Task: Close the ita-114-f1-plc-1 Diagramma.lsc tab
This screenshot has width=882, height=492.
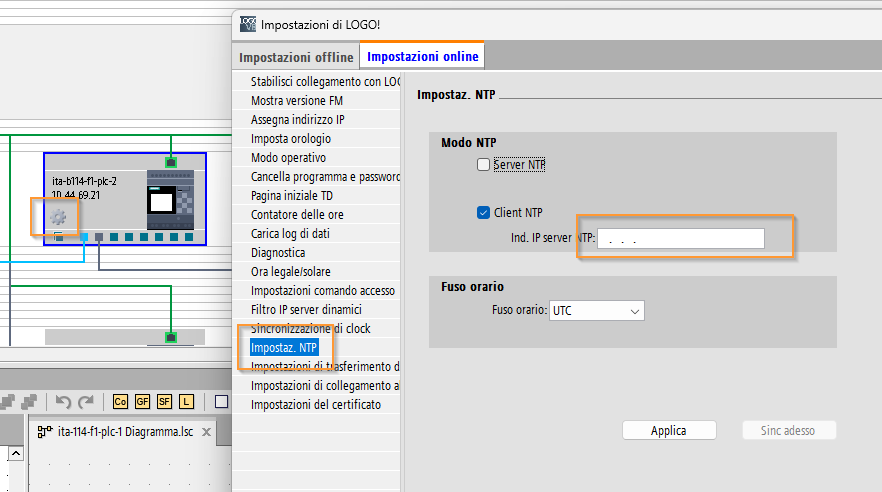Action: pos(206,433)
